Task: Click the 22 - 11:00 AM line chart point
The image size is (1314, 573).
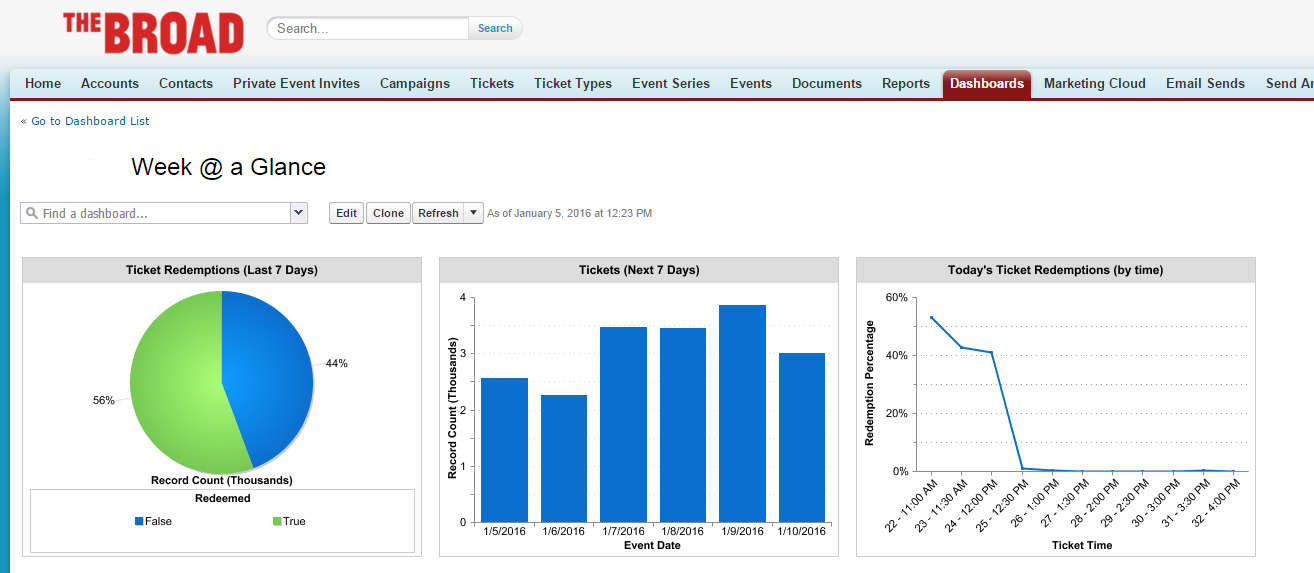Action: 931,317
